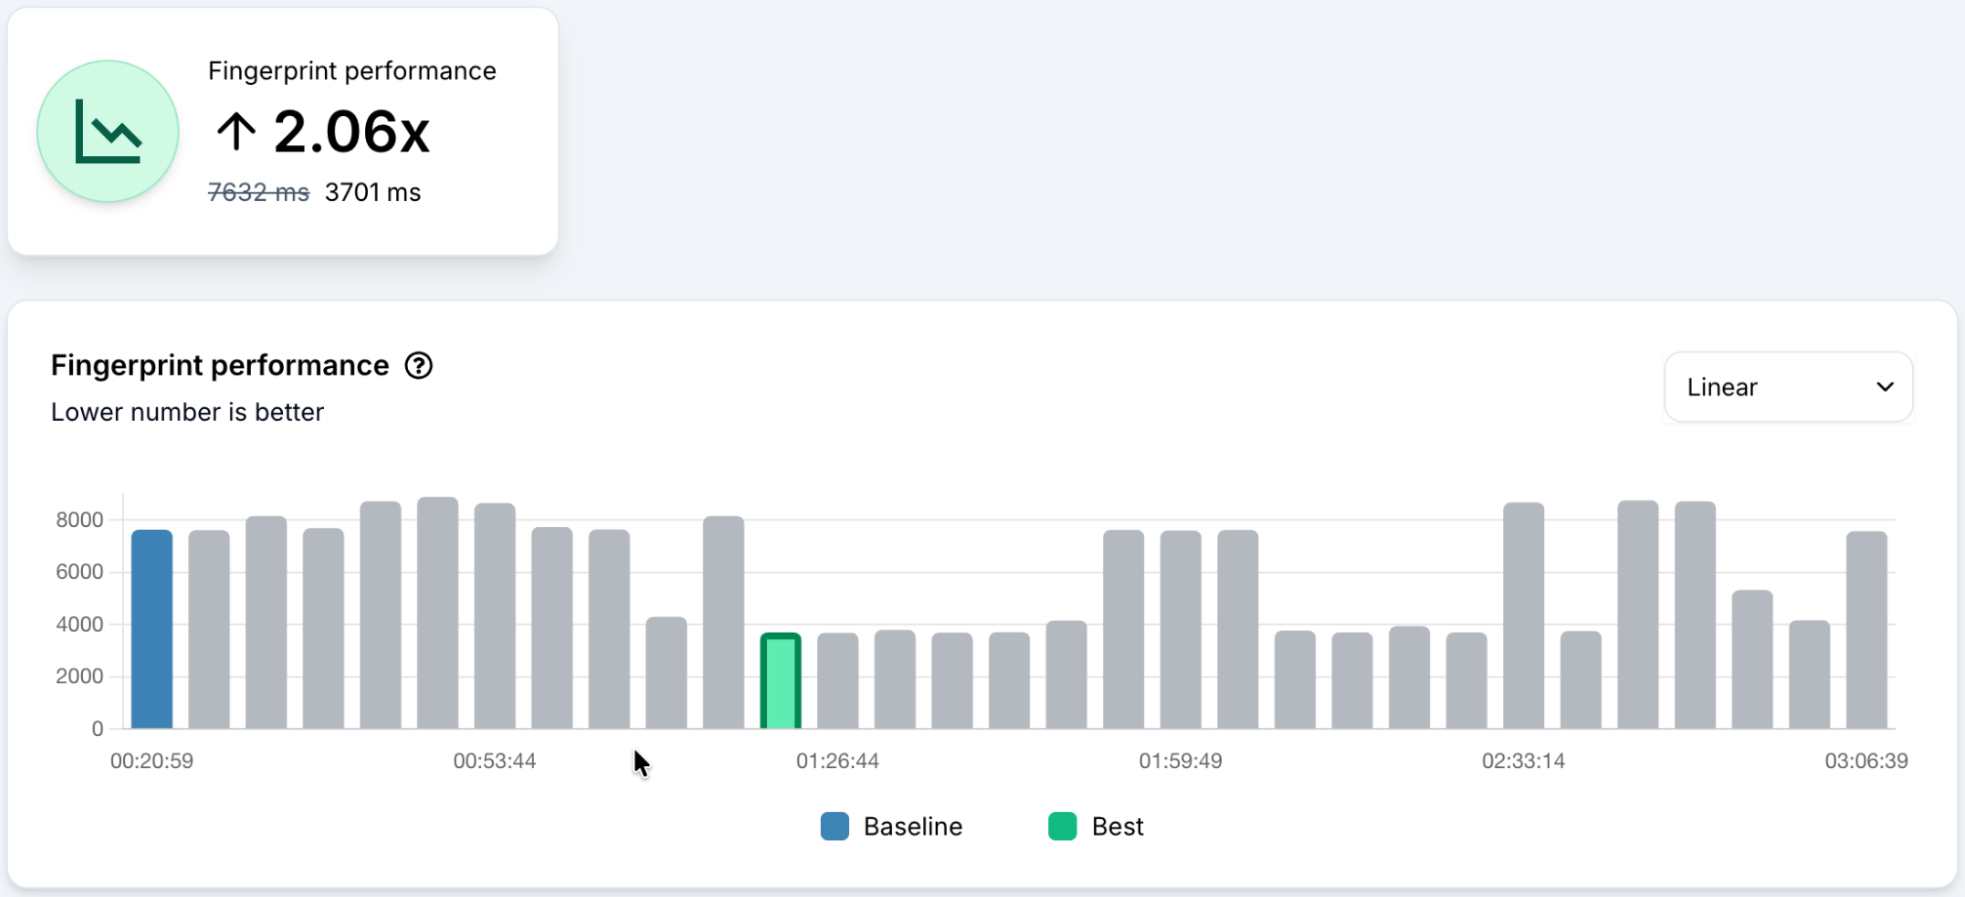Click the upward arrow beside 2.06x

(236, 131)
